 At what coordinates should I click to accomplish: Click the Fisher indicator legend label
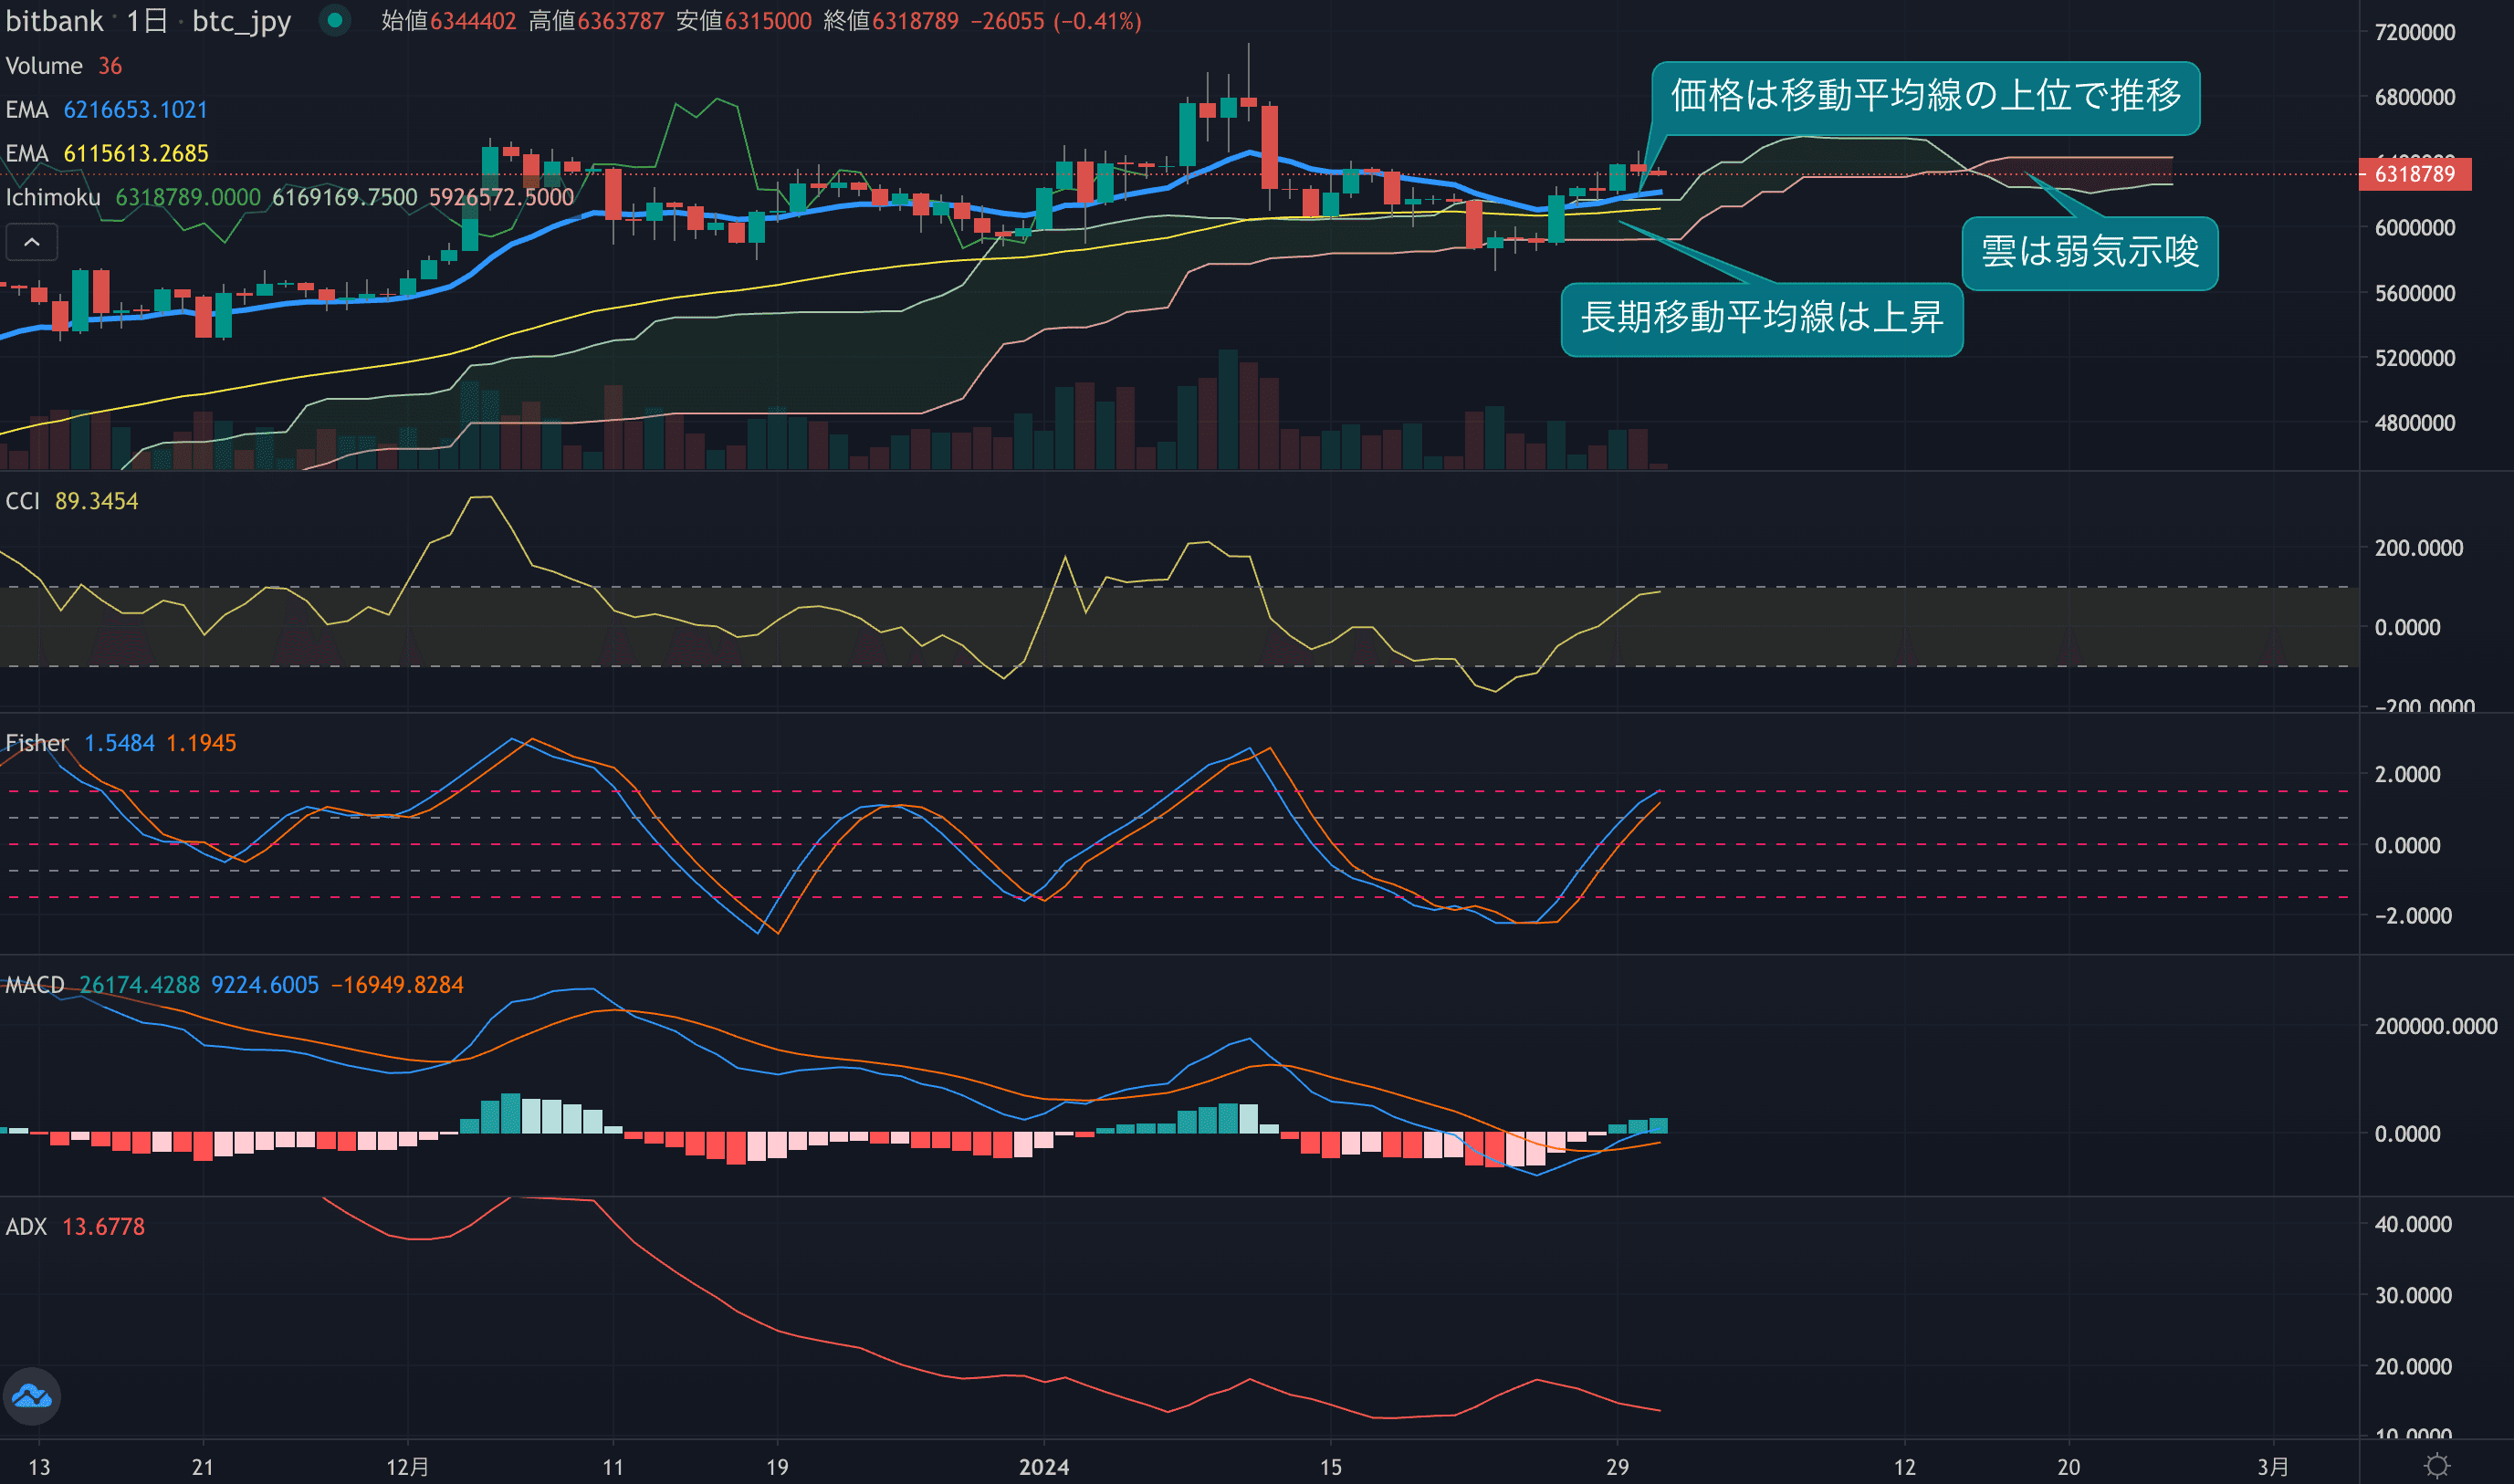point(37,743)
